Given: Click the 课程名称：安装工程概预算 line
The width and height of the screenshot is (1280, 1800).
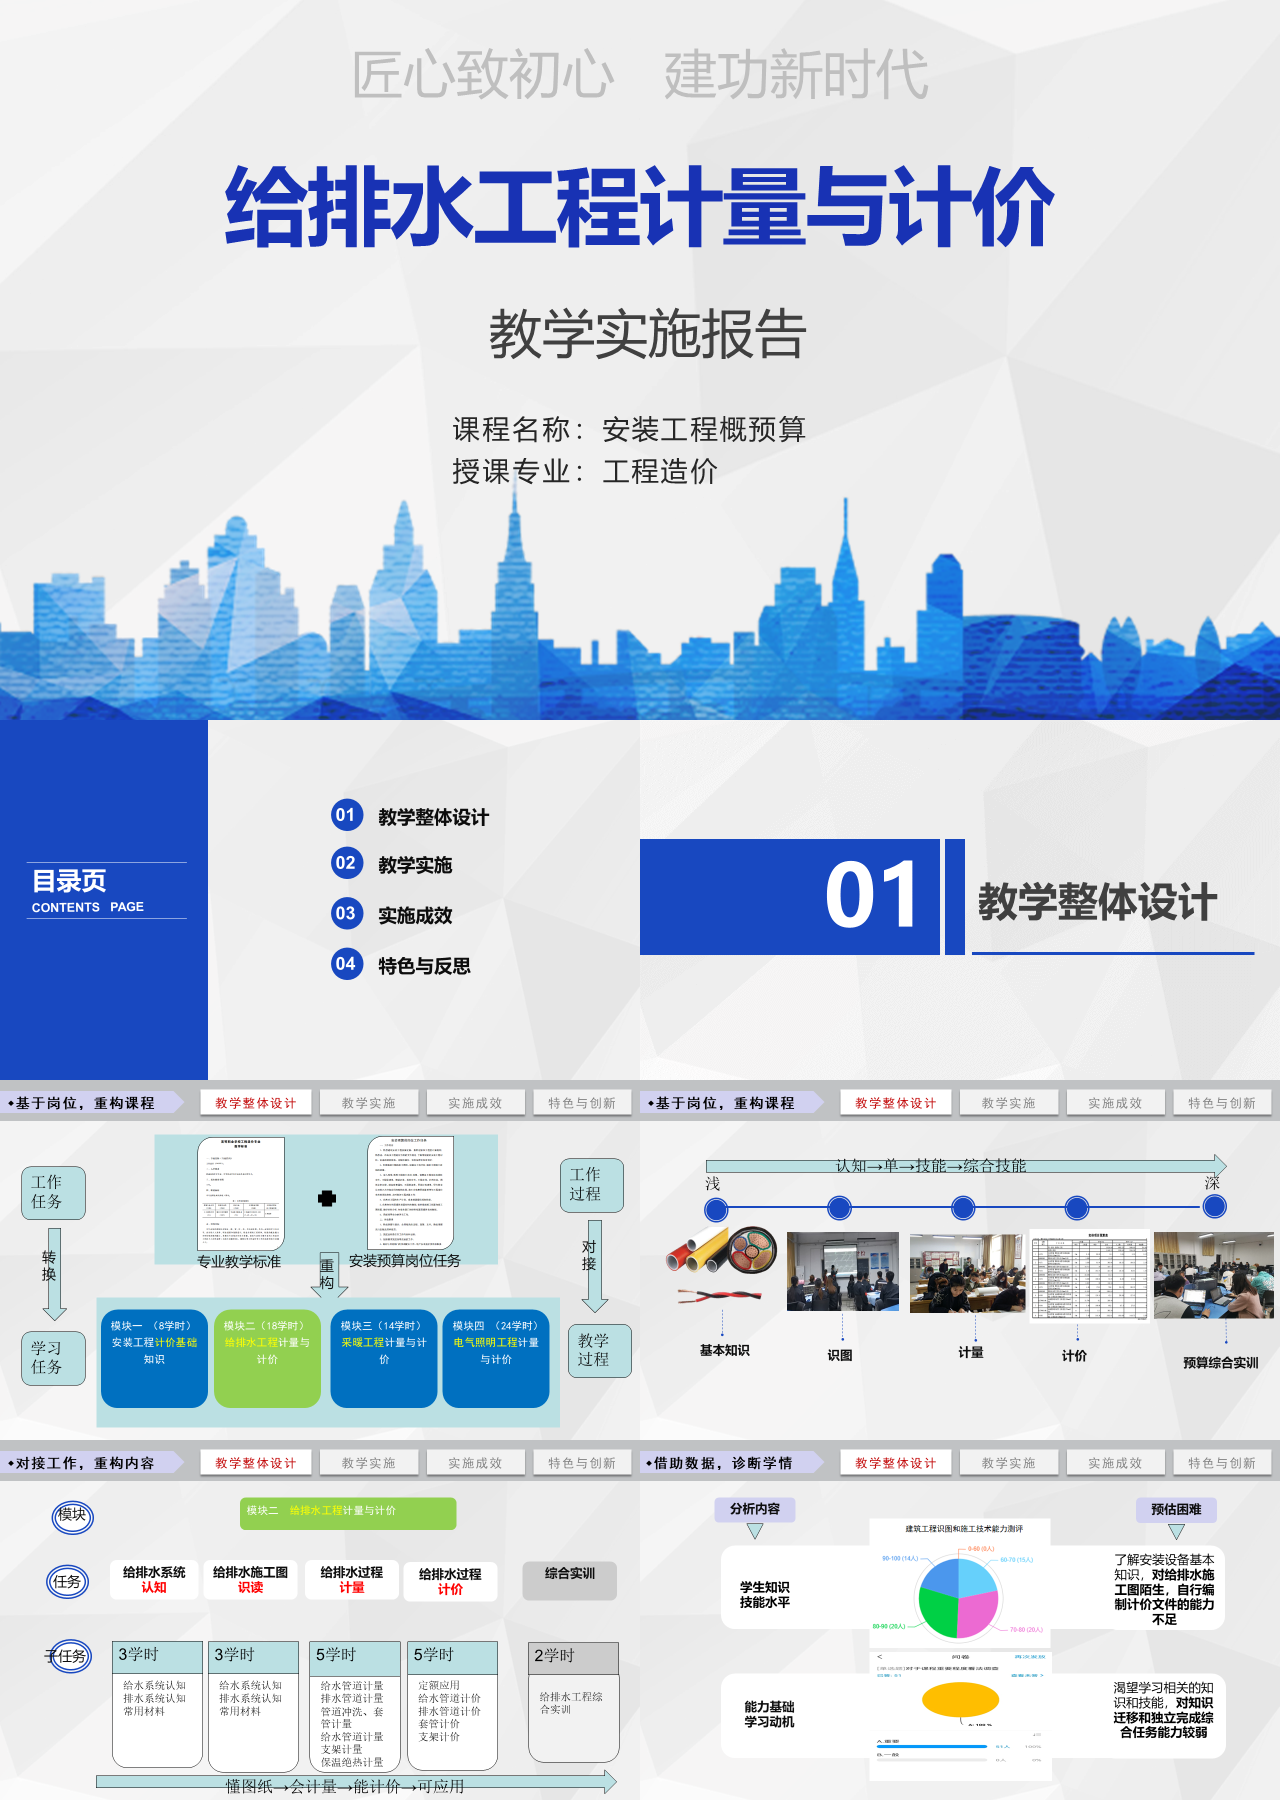Looking at the screenshot, I should coord(629,429).
